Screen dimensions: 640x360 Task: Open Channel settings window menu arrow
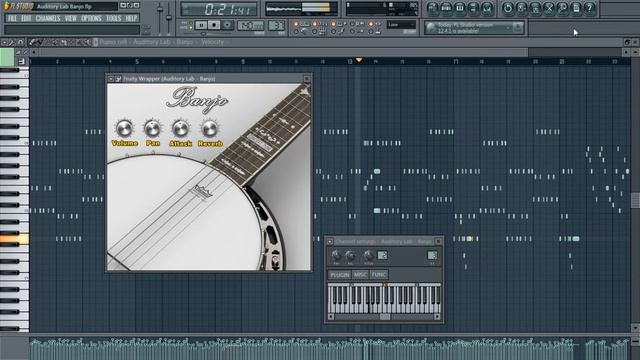(x=330, y=242)
